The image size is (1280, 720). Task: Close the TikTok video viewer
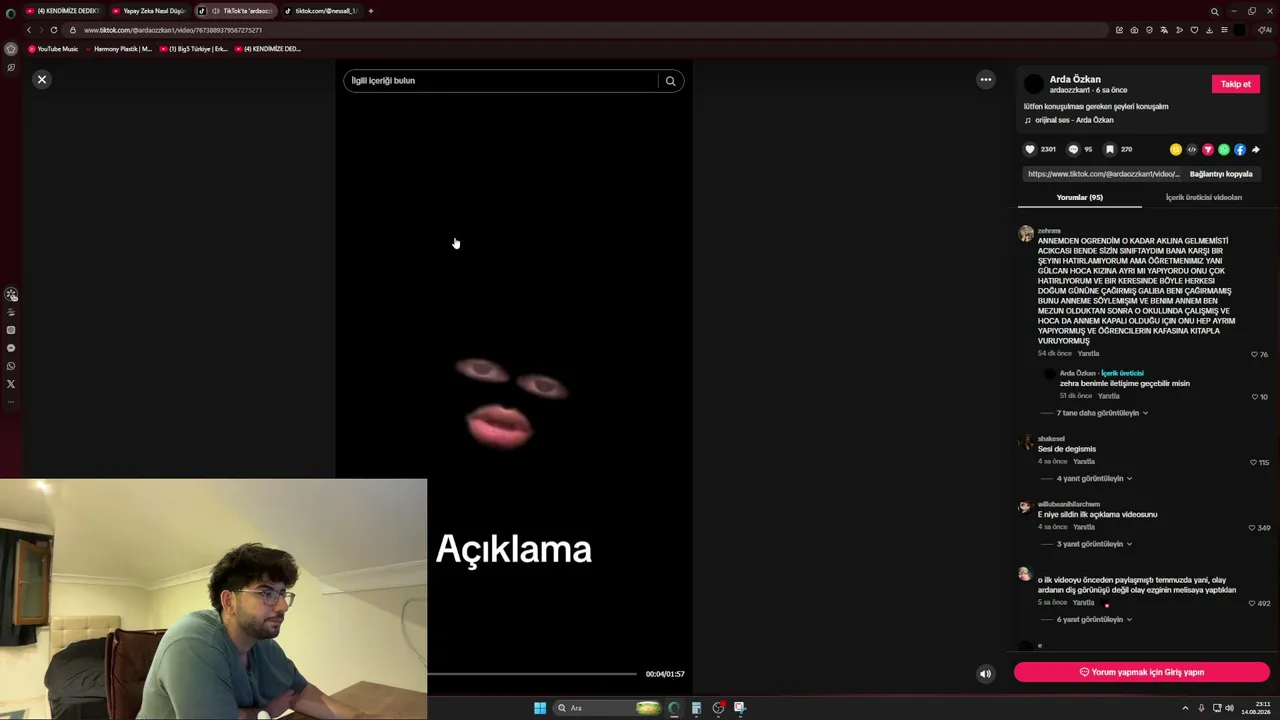click(x=42, y=79)
